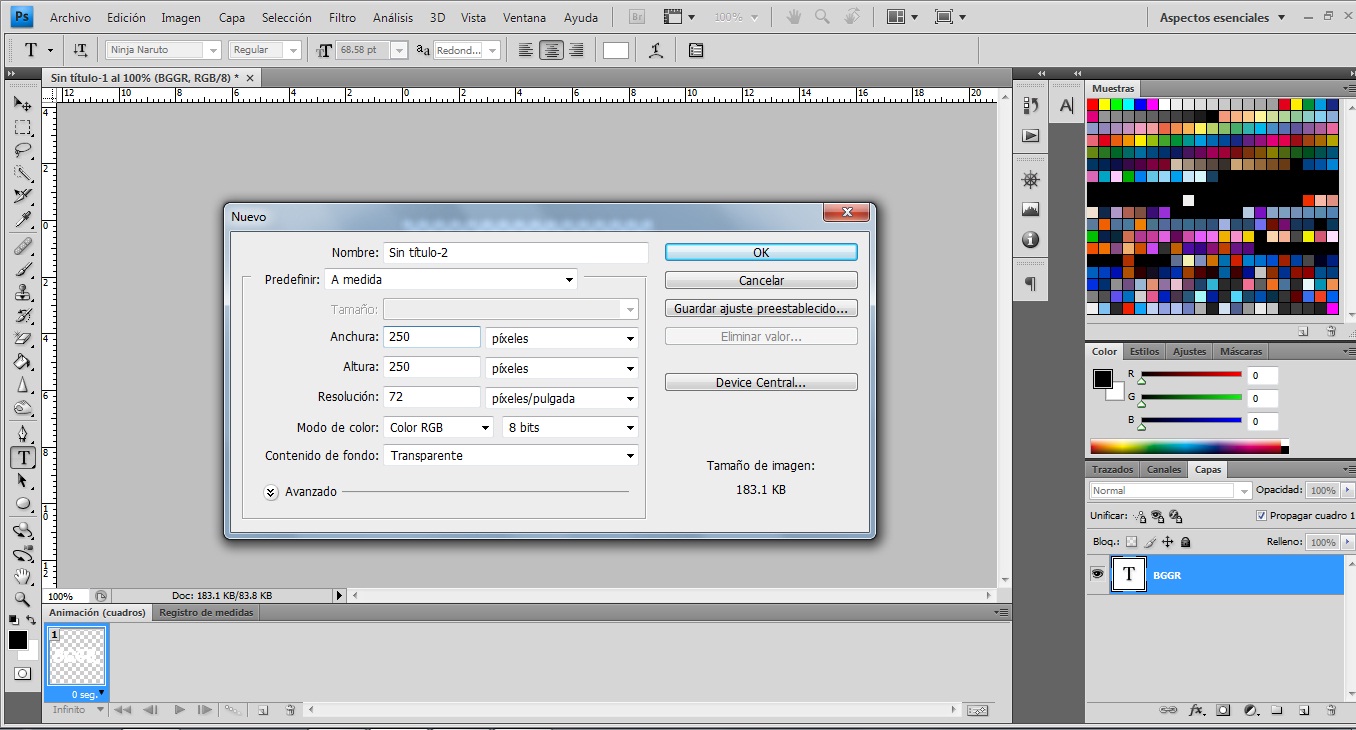Launch Adobe Bridge with Br icon
The width and height of the screenshot is (1356, 730).
point(637,17)
